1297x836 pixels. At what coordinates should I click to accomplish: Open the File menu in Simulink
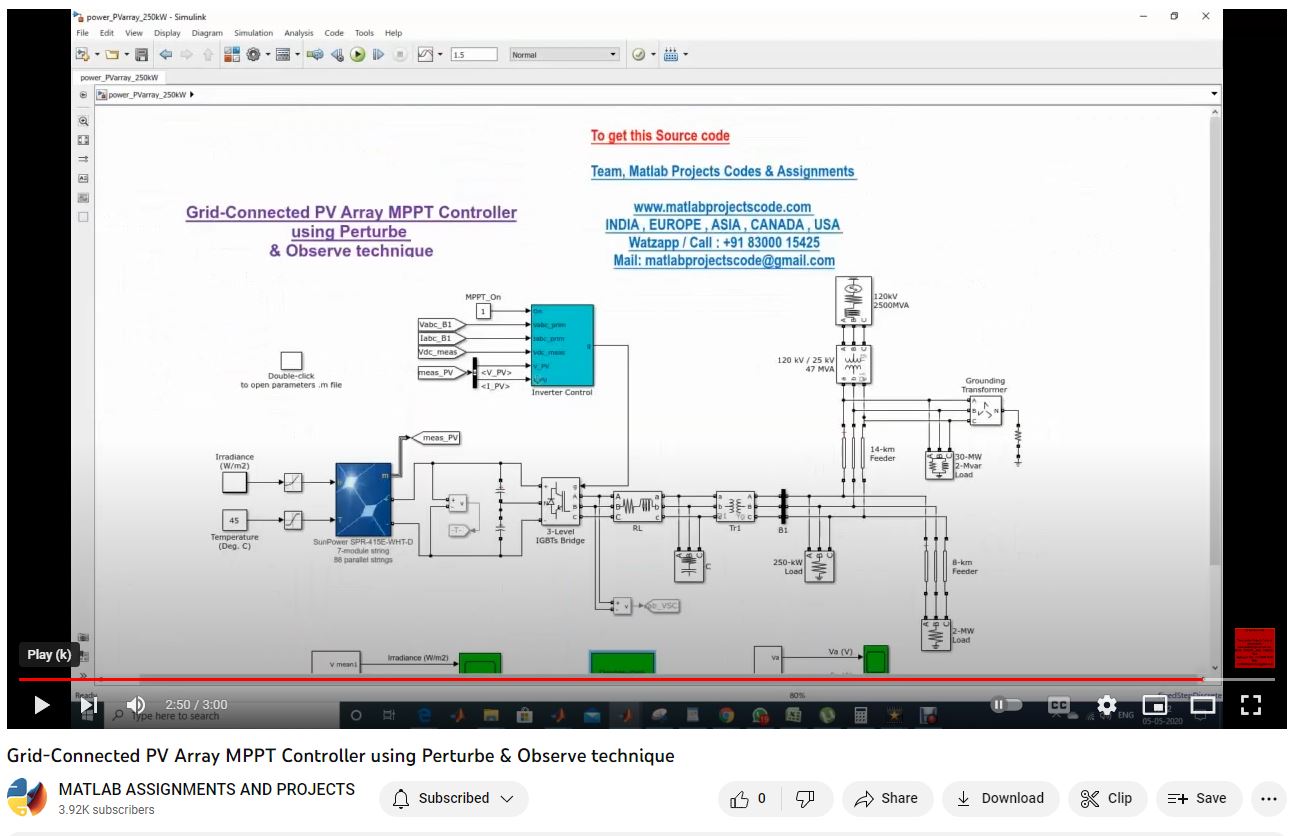click(83, 33)
